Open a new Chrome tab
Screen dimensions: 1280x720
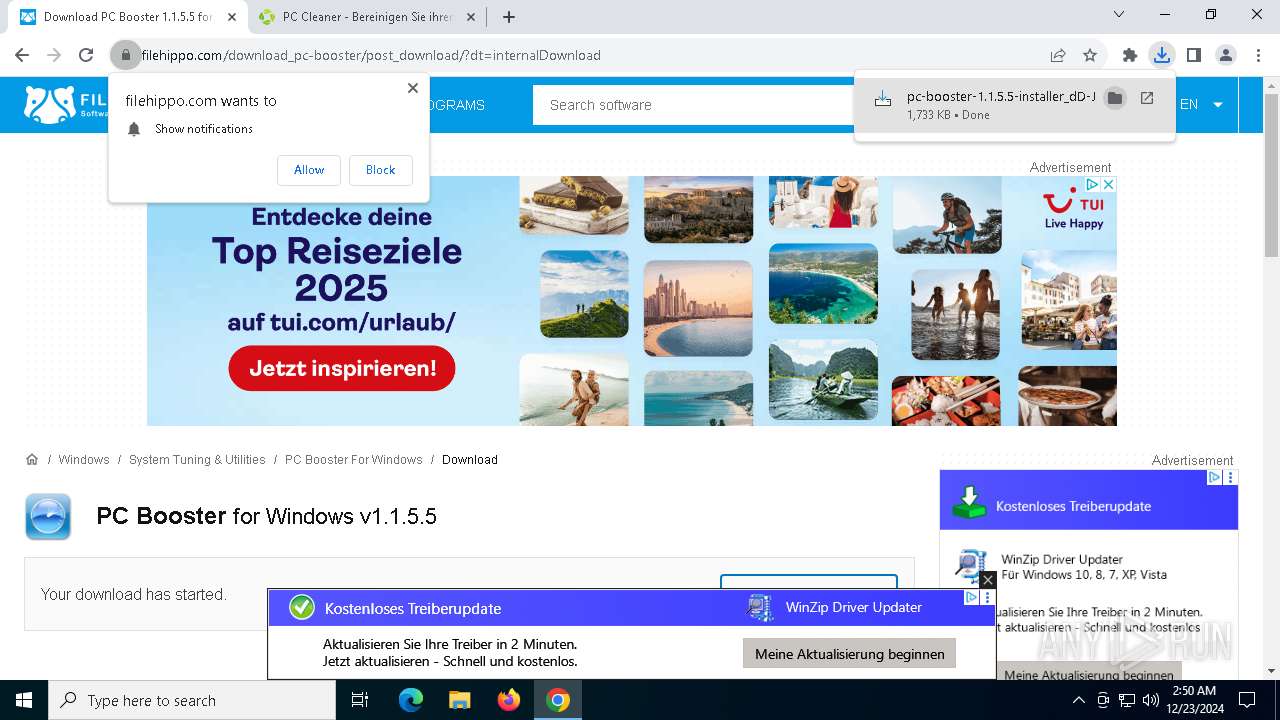509,17
